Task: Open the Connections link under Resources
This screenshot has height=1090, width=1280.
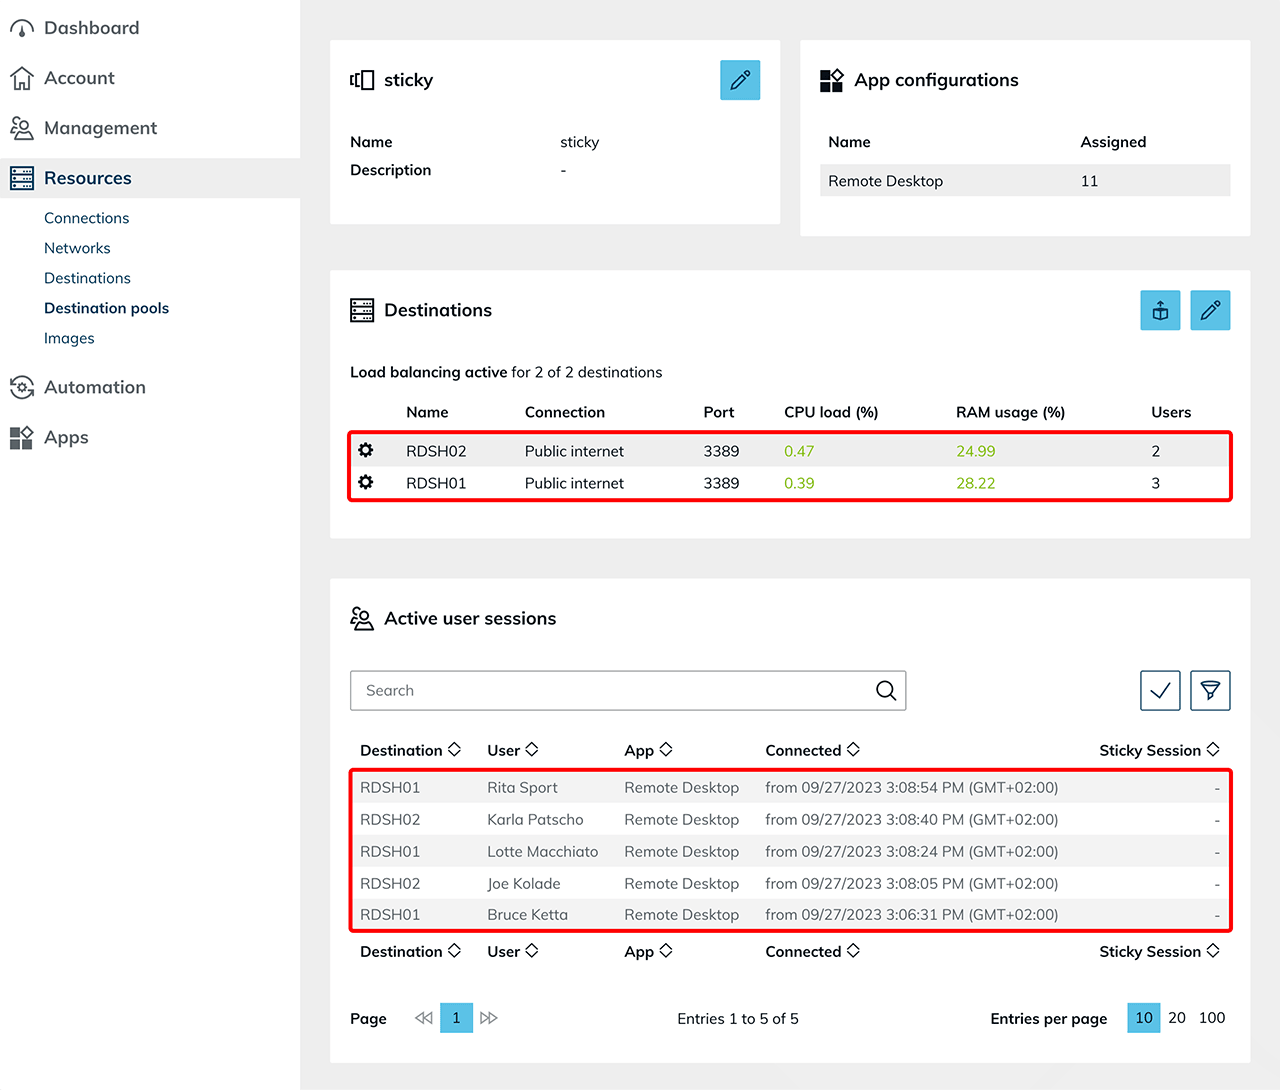Action: point(86,218)
